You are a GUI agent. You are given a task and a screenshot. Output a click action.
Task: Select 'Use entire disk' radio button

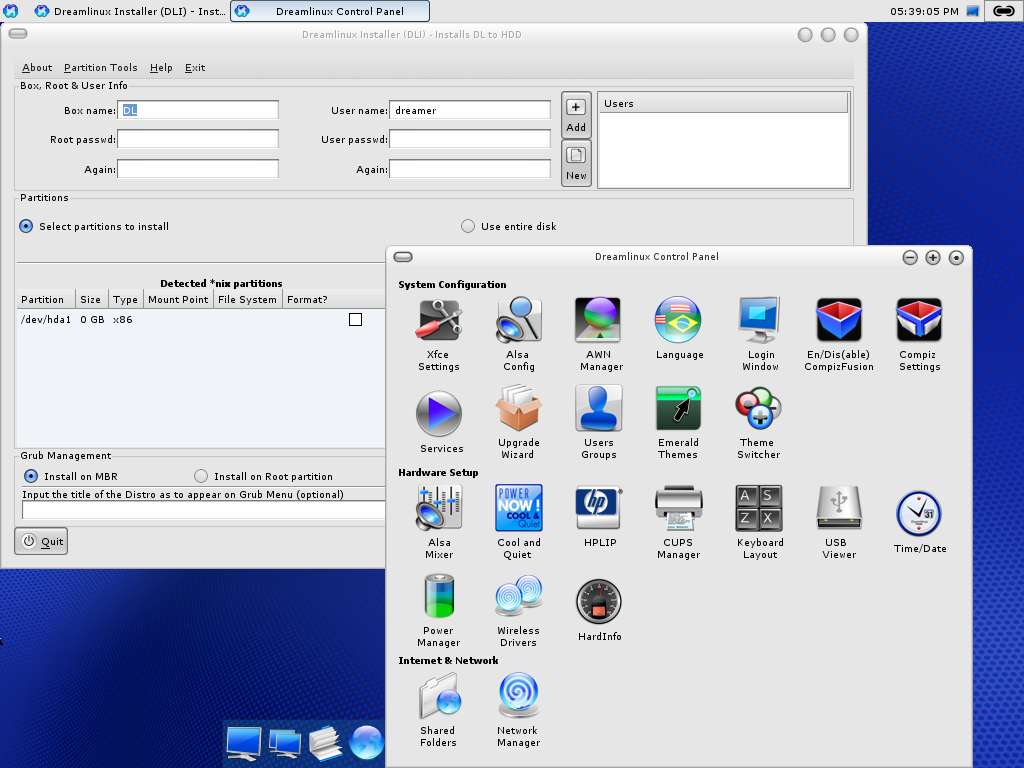(468, 226)
